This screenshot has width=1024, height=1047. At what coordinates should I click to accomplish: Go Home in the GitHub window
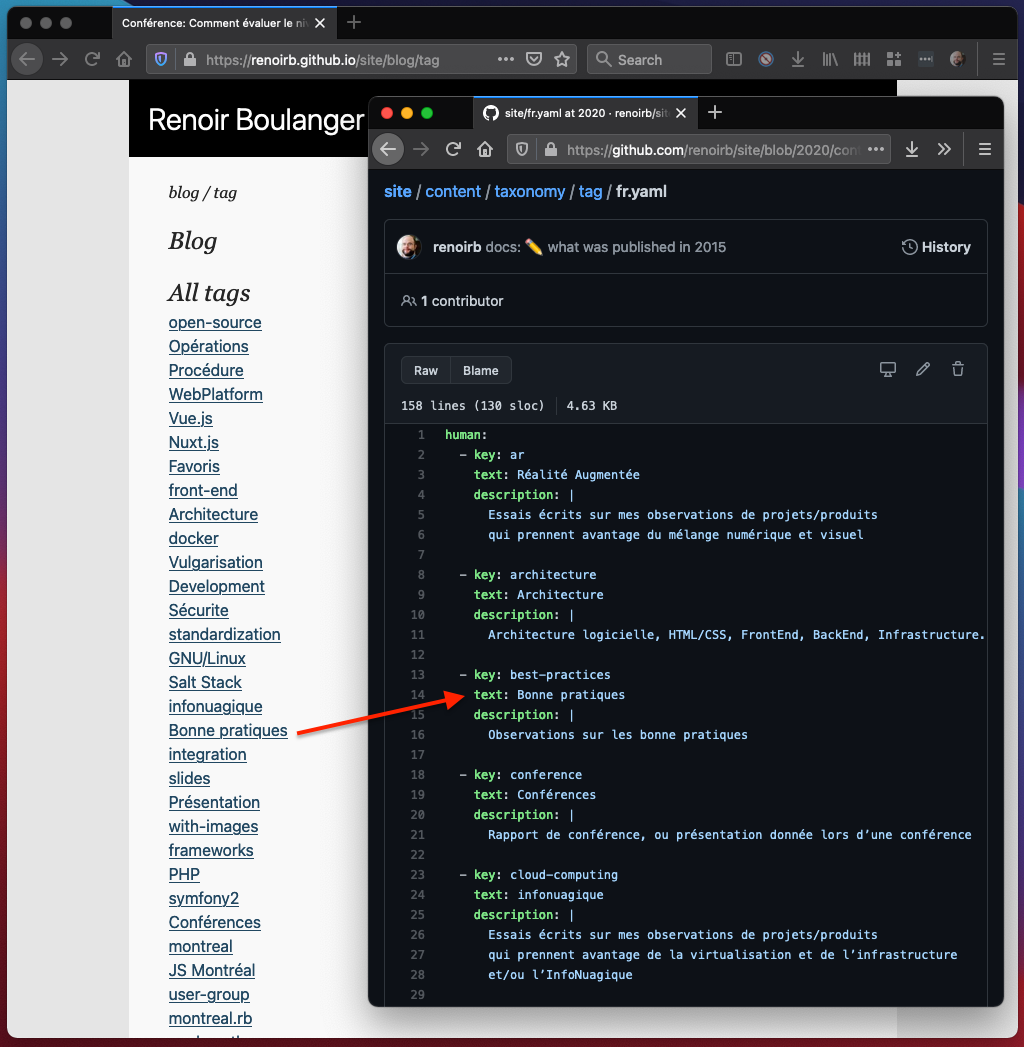pos(485,149)
